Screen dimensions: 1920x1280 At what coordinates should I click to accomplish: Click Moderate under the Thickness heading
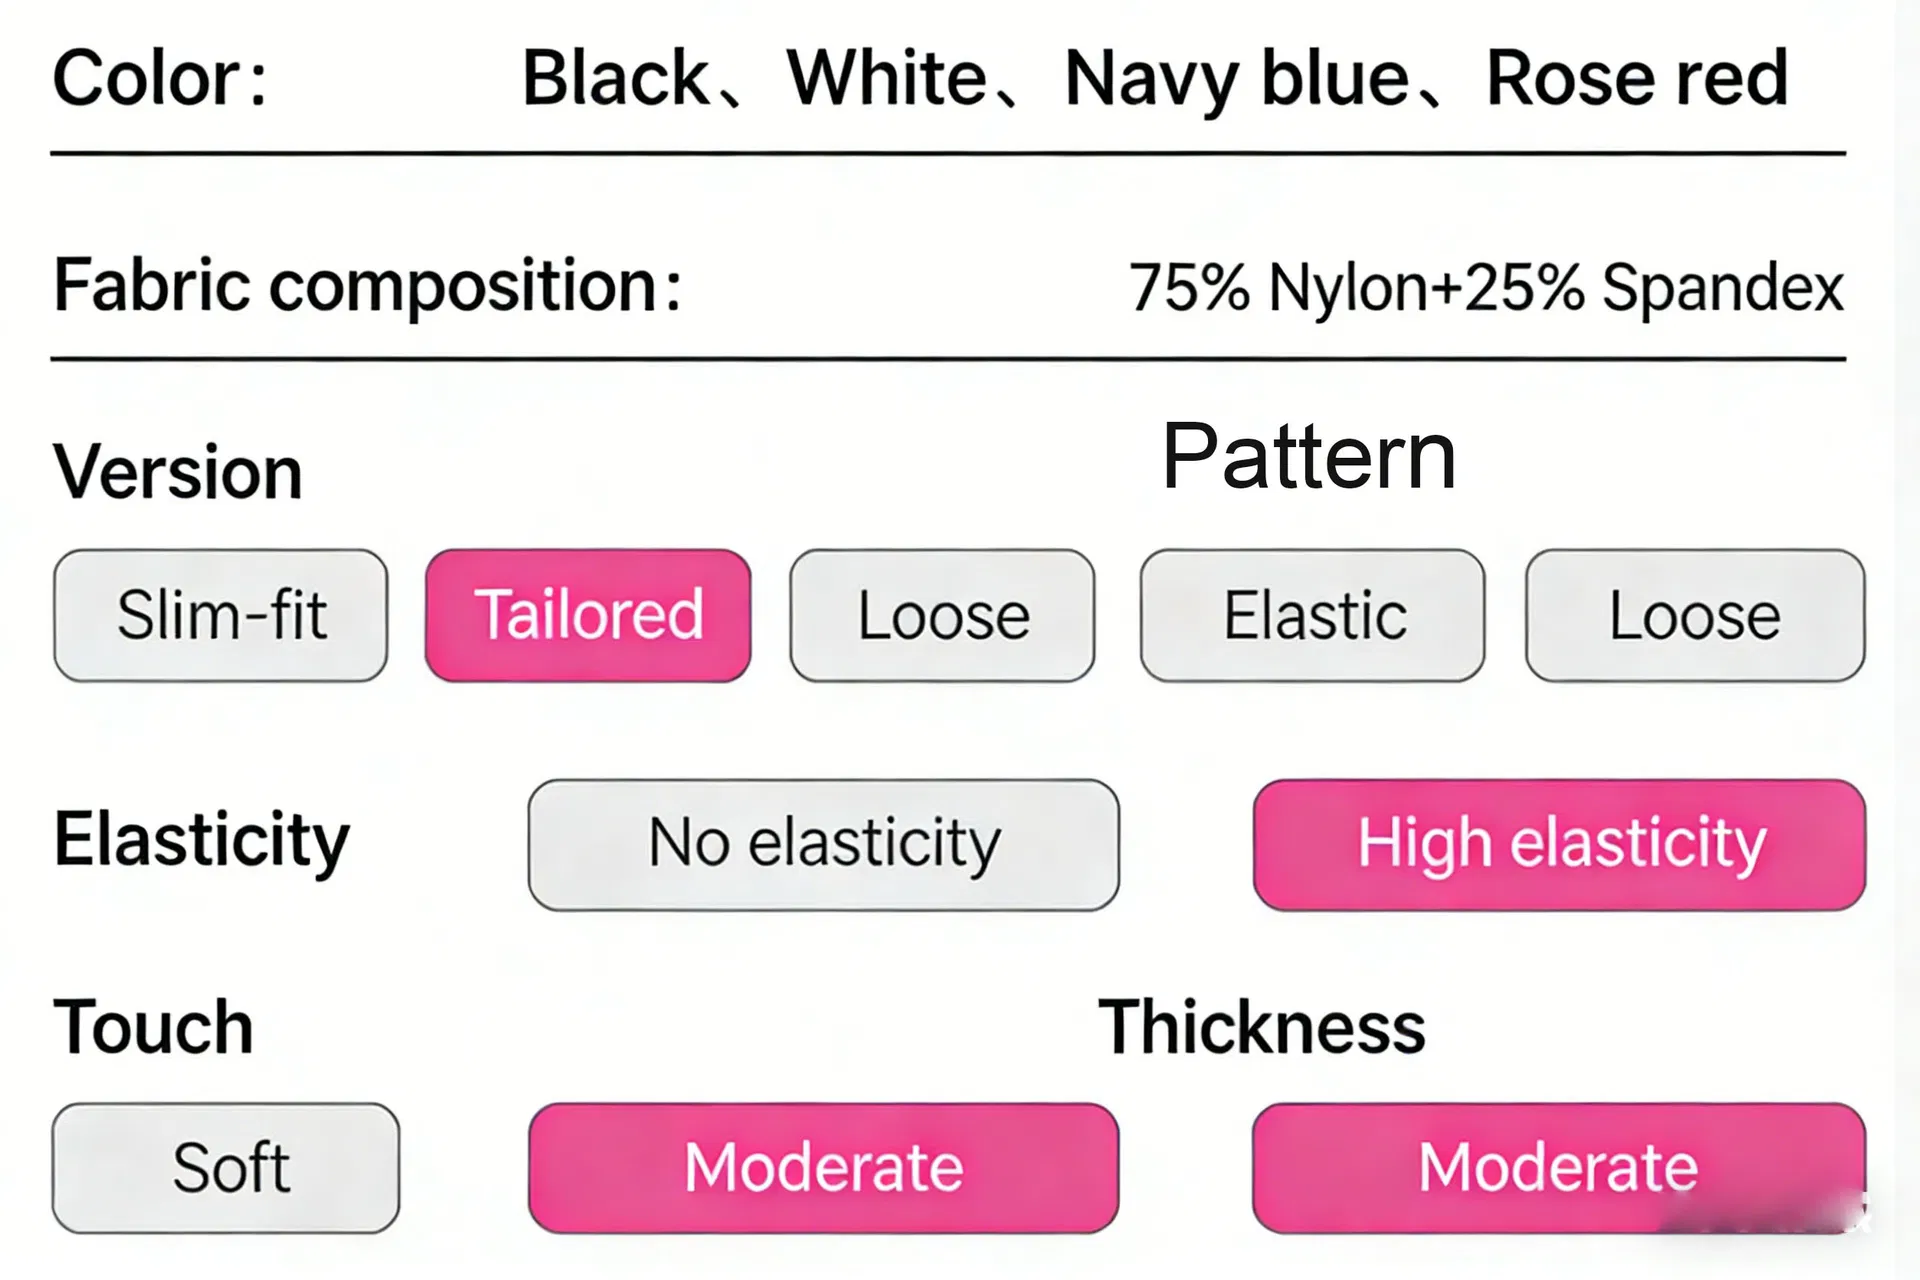click(x=1558, y=1167)
